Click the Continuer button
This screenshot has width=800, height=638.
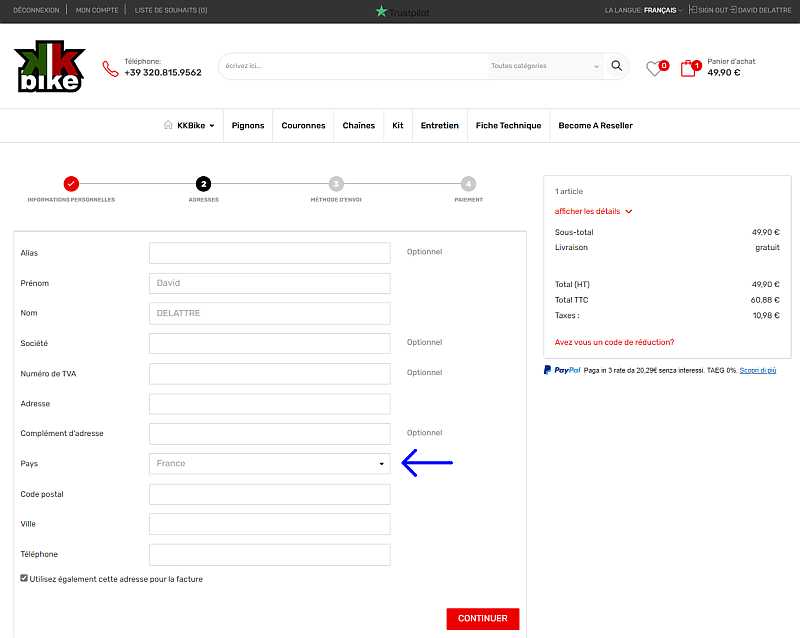click(x=483, y=619)
